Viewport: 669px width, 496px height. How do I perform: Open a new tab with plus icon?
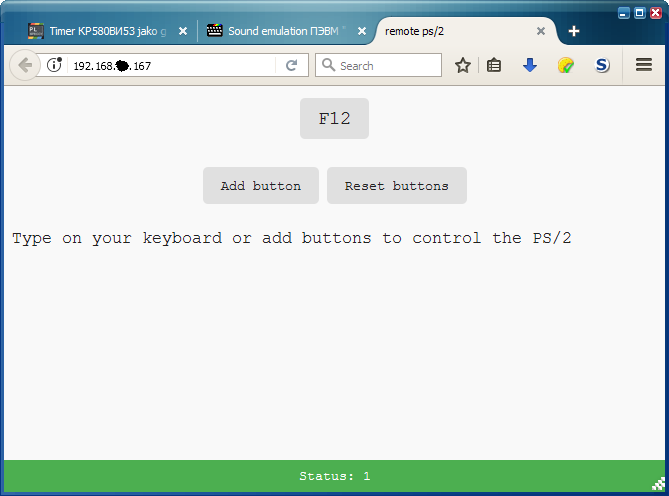574,31
